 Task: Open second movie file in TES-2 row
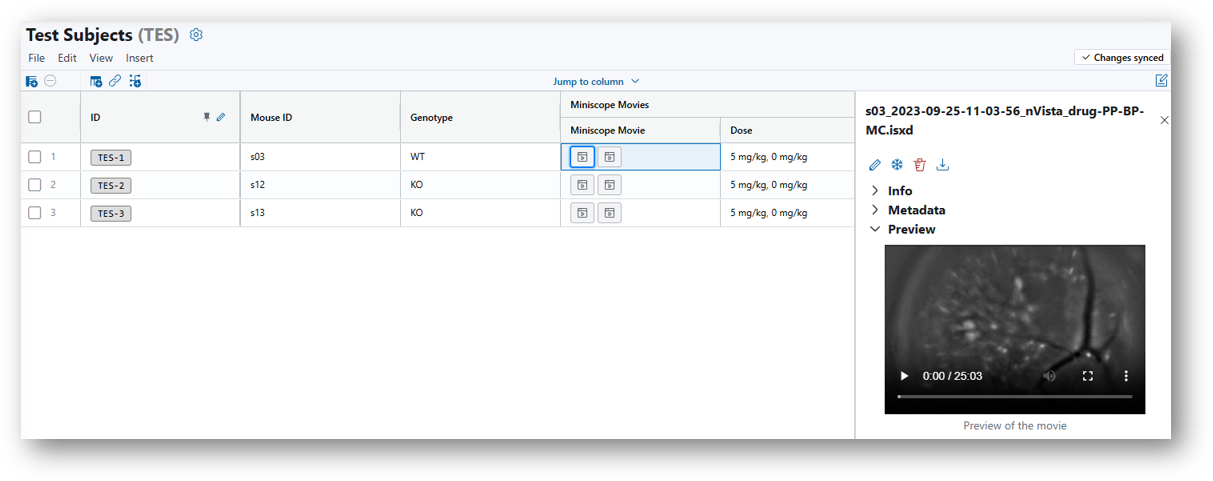pos(609,185)
